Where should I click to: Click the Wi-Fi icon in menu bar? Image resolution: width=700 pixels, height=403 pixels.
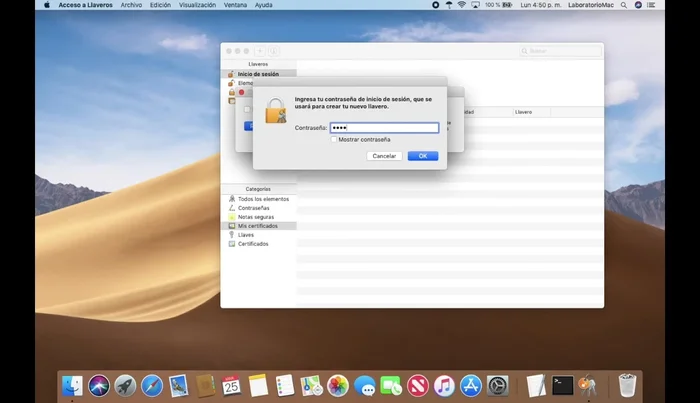click(x=461, y=5)
